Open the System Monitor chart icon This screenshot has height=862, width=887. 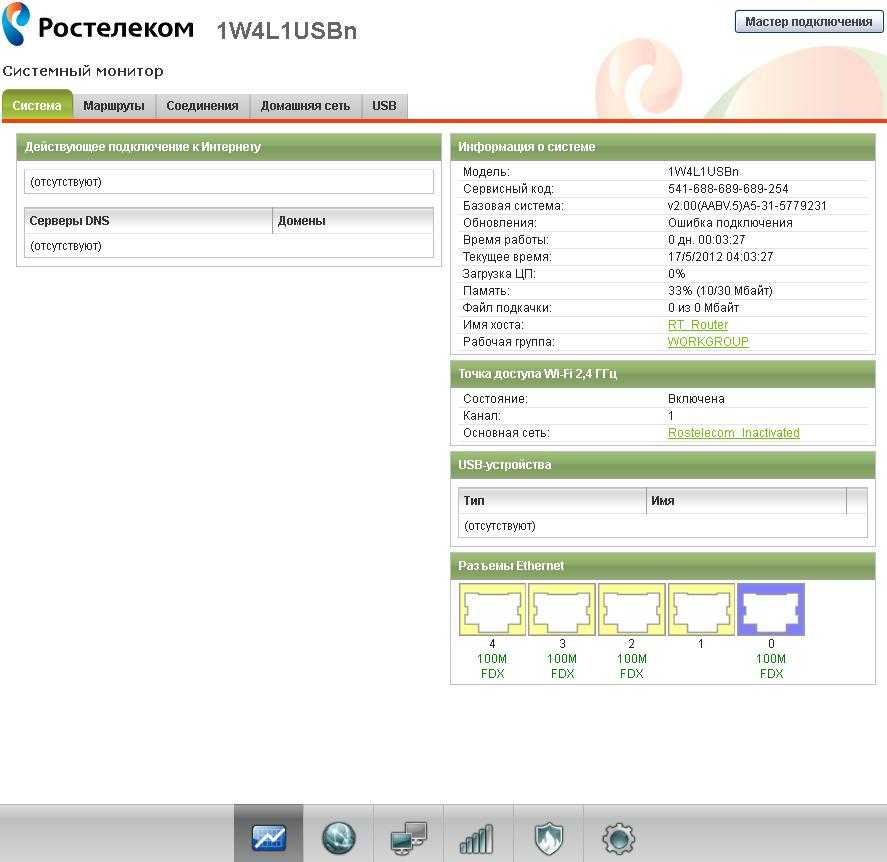coord(269,836)
